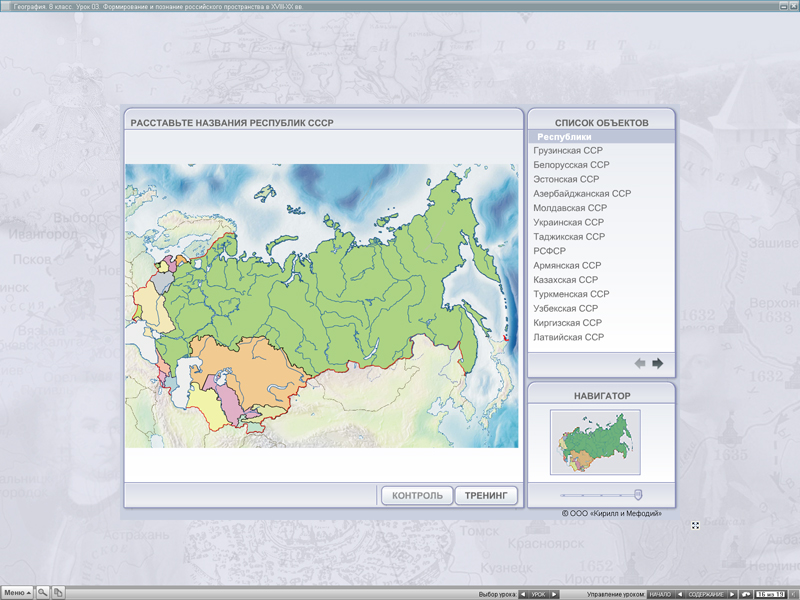Pick РСФСР from the republics list
The height and width of the screenshot is (600, 800).
550,251
